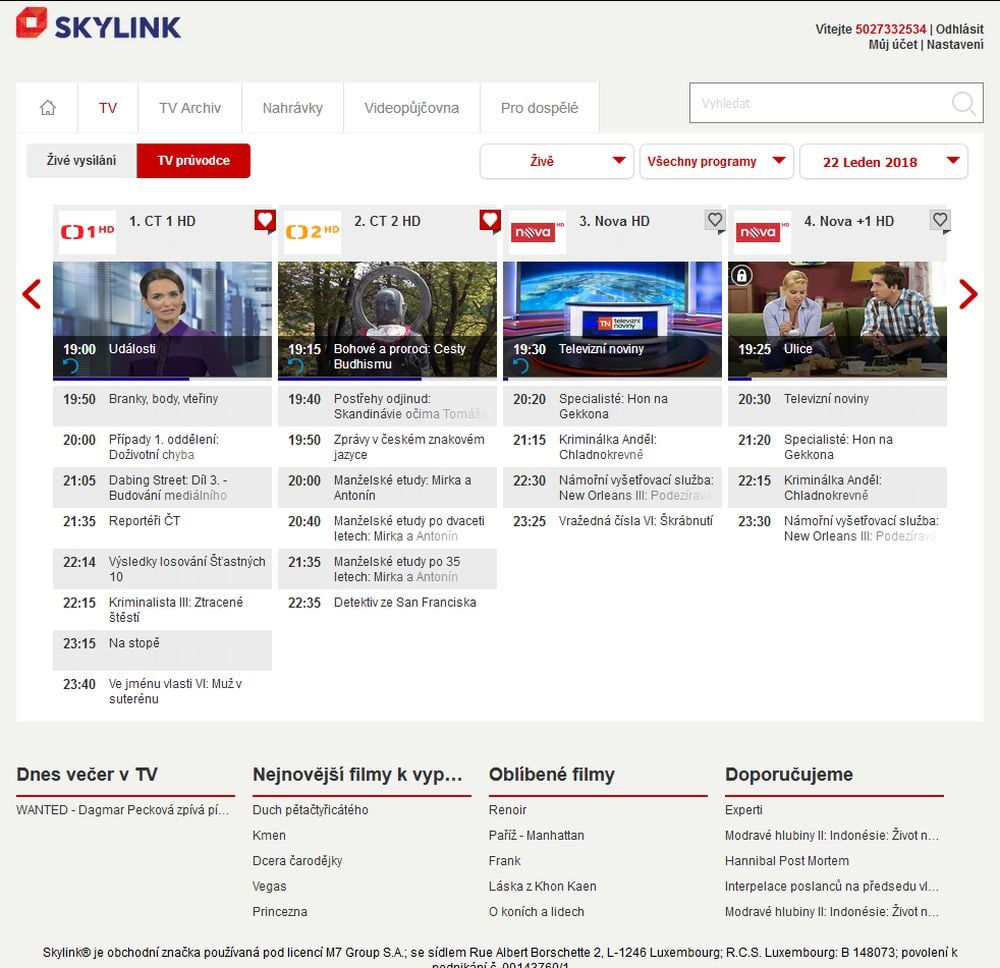
Task: Click the Nova HD channel logo
Action: pyautogui.click(x=538, y=231)
